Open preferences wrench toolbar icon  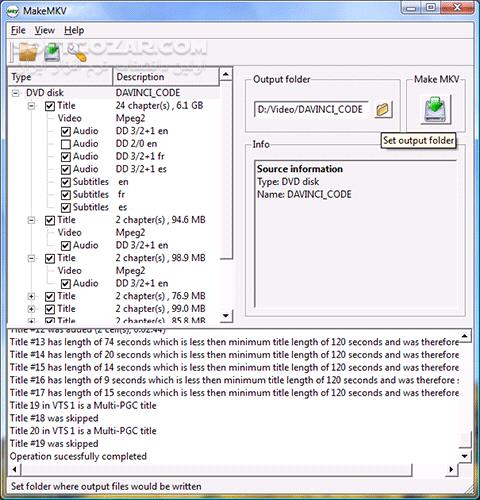click(x=77, y=53)
